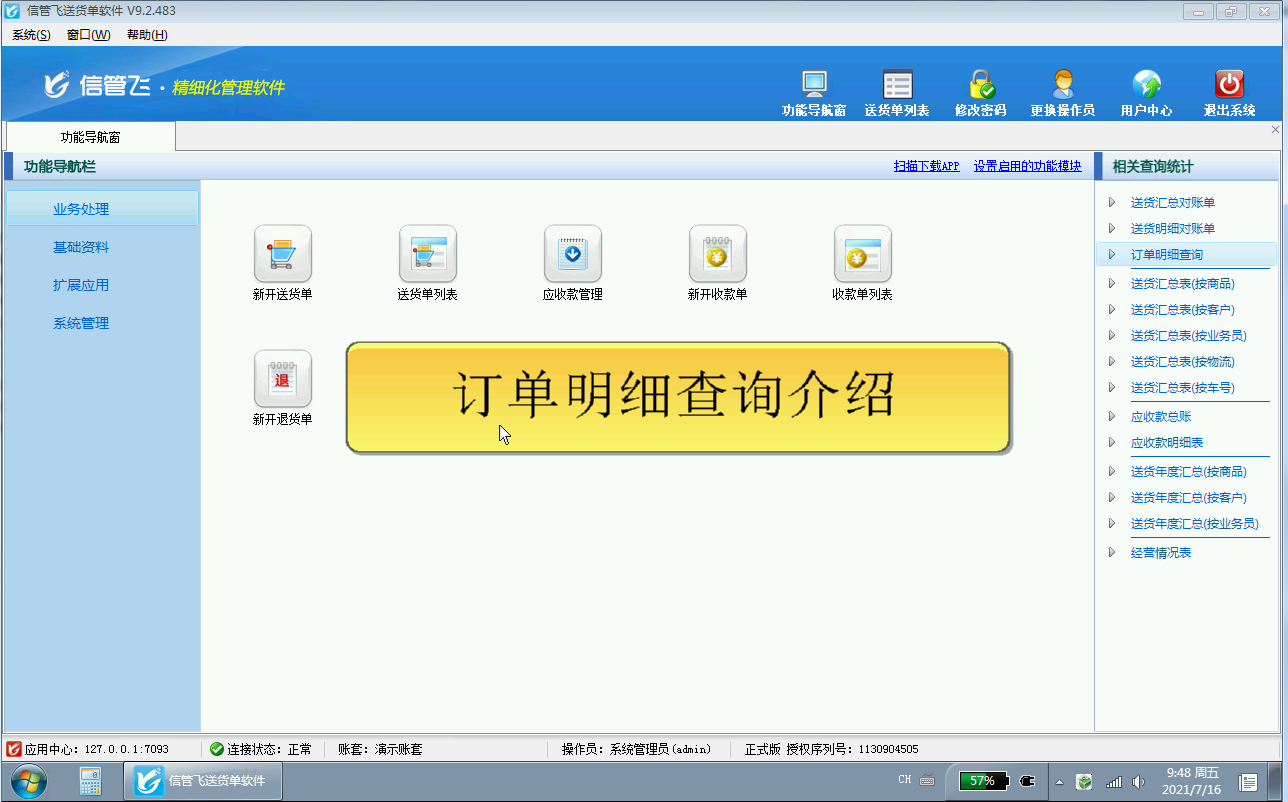Click 更换操作员 toolbar icon
This screenshot has width=1288, height=802.
[1062, 85]
